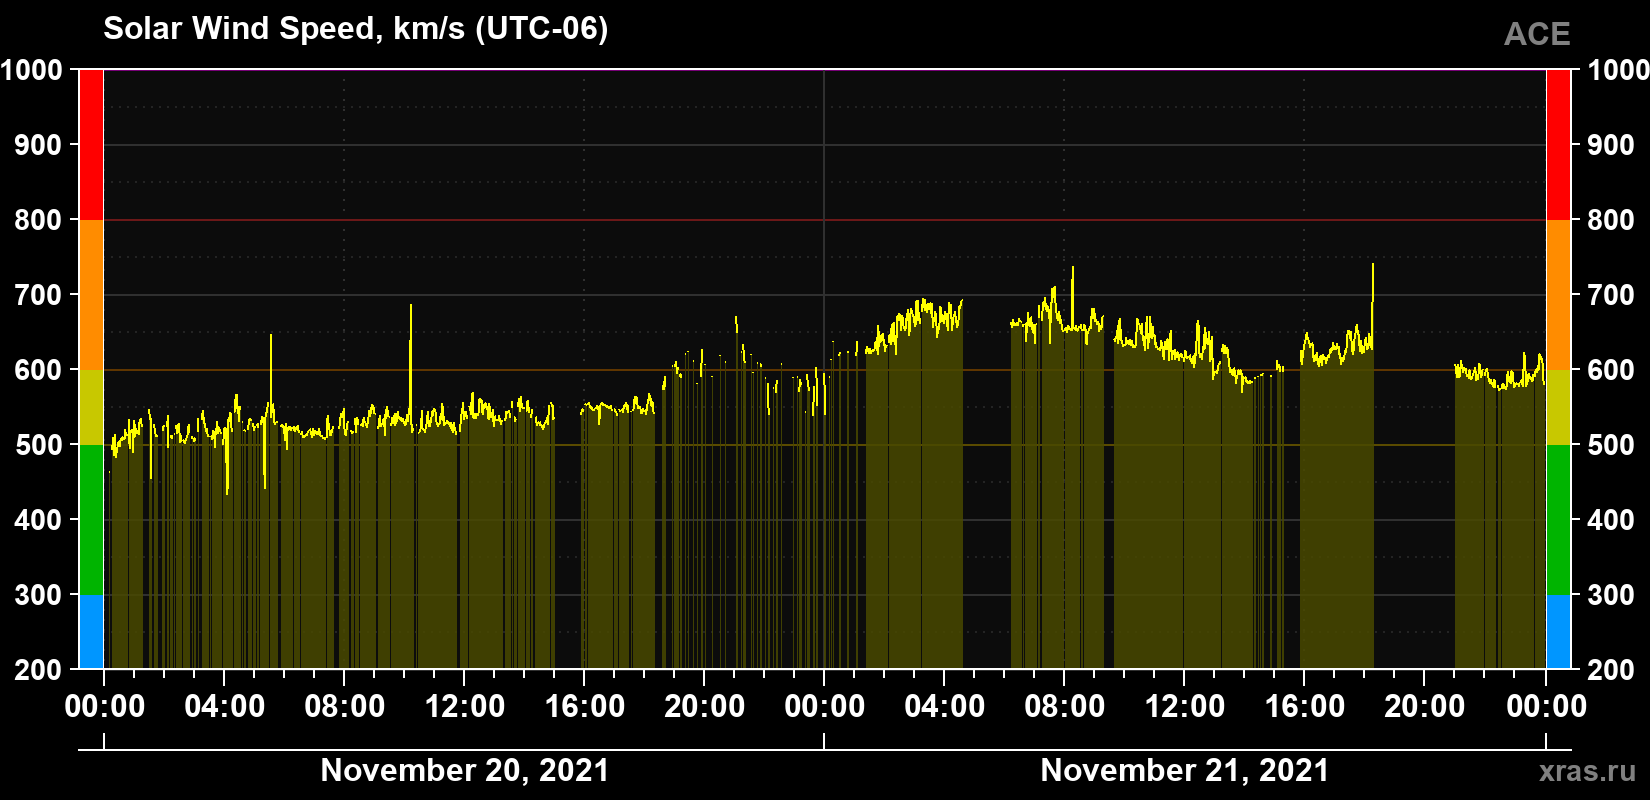Click the 12:00 time label for November 20

tap(465, 707)
